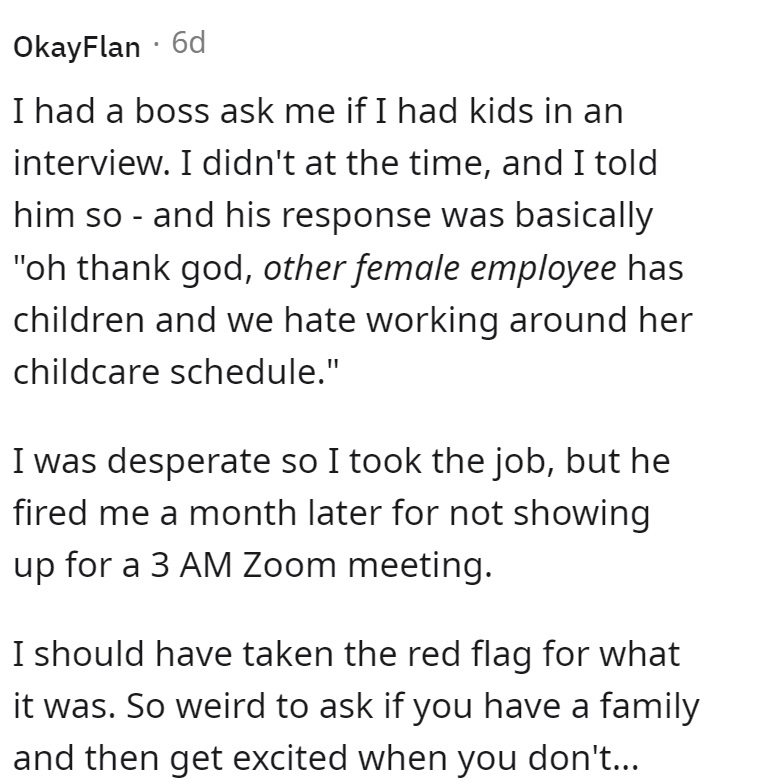Click the word 'fired' in the comment
Viewport: 762px width, 782px height.
coord(51,513)
